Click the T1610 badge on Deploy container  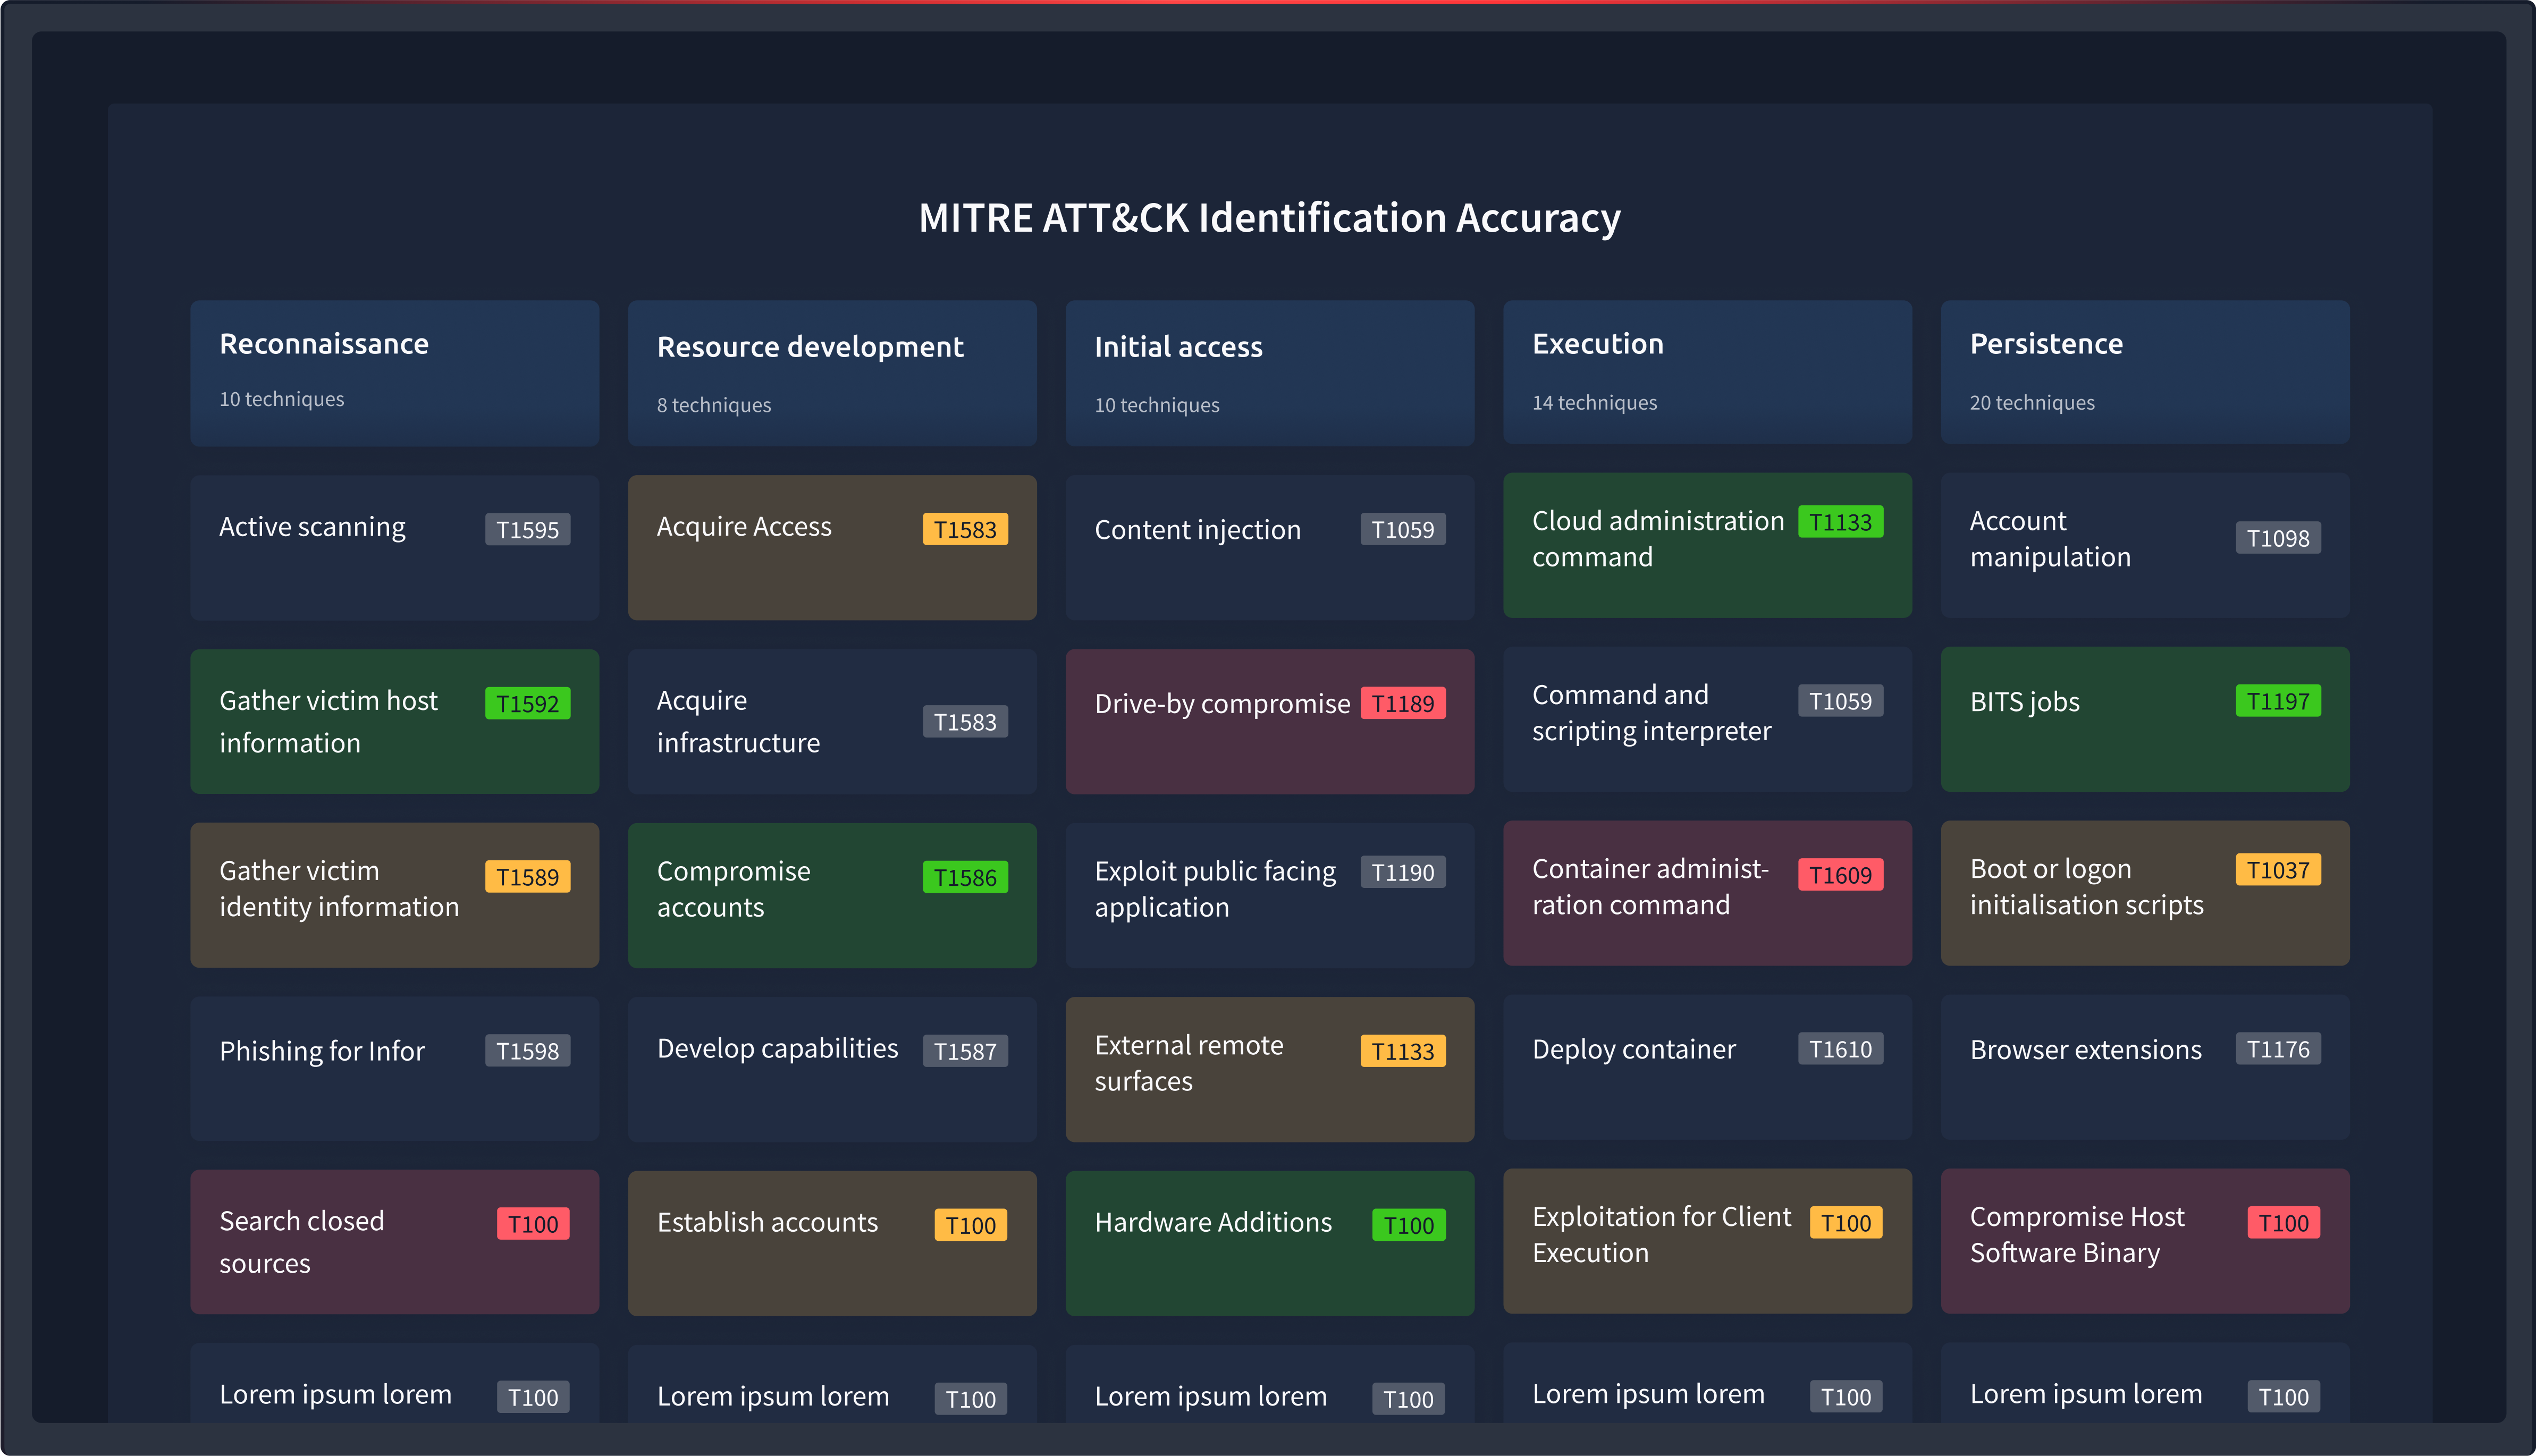pyautogui.click(x=1841, y=1049)
